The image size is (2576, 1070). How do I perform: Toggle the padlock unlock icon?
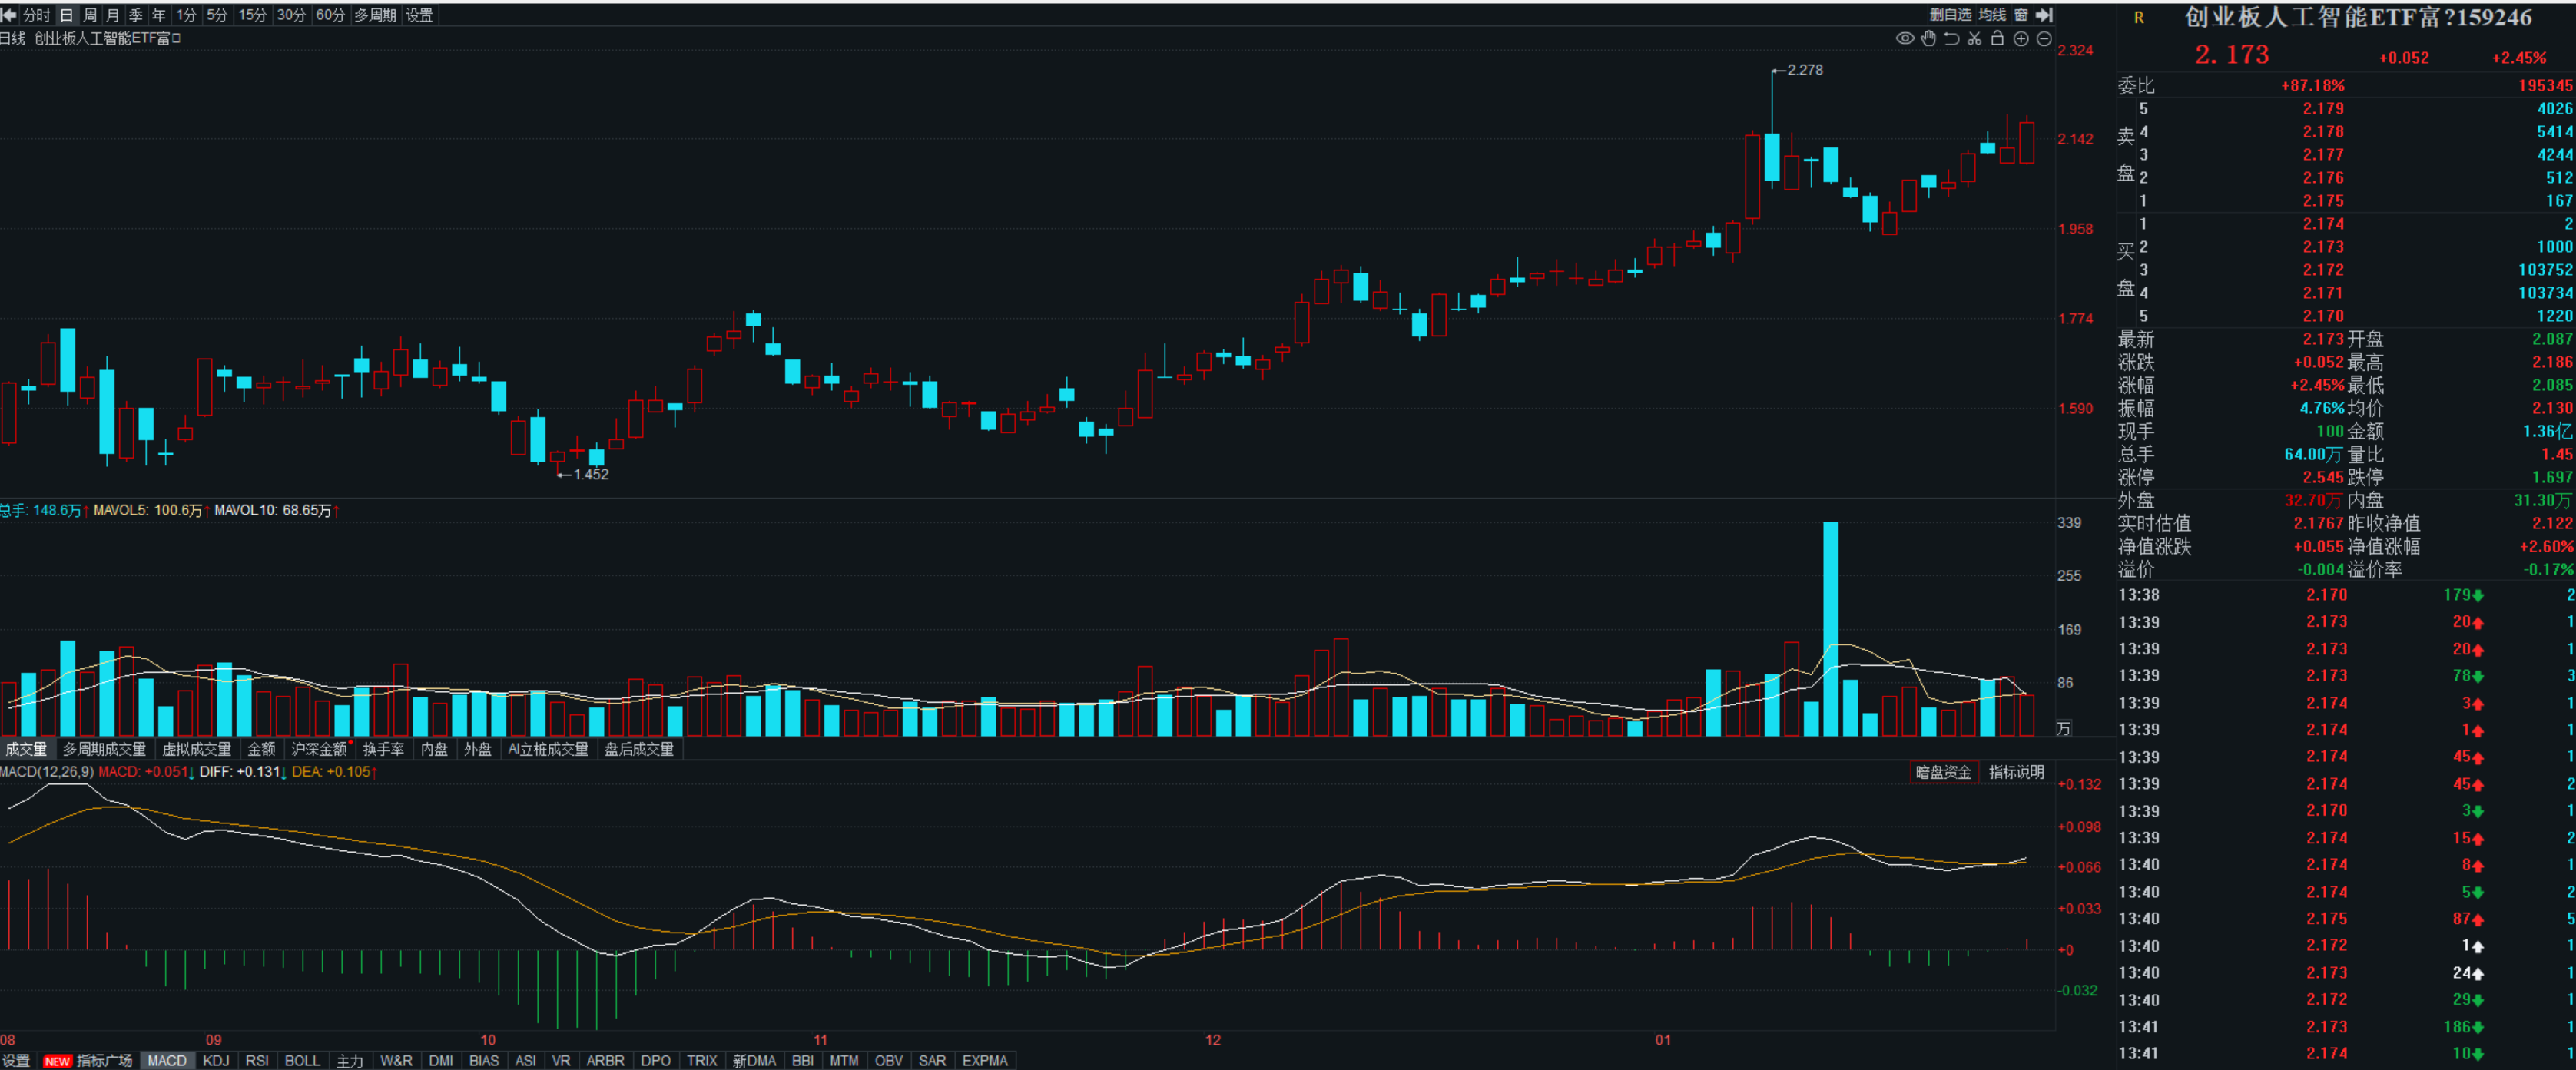pos(1997,39)
